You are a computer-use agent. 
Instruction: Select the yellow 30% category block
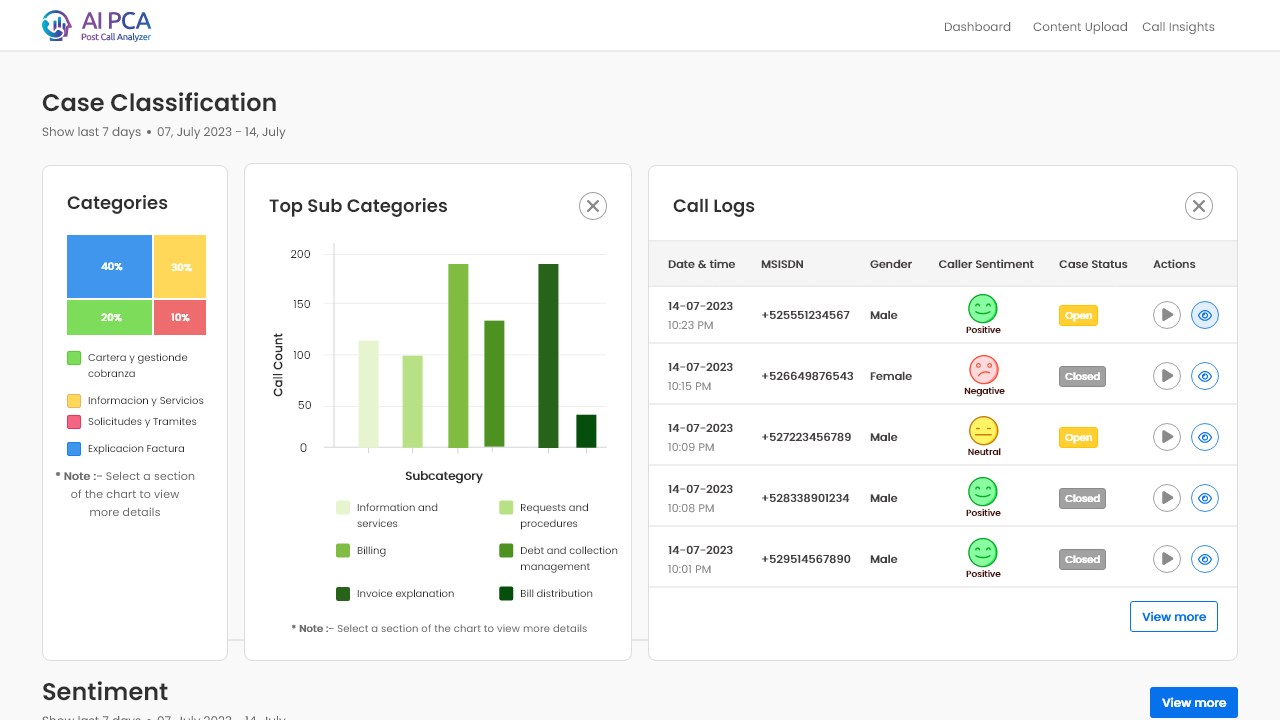coord(180,266)
